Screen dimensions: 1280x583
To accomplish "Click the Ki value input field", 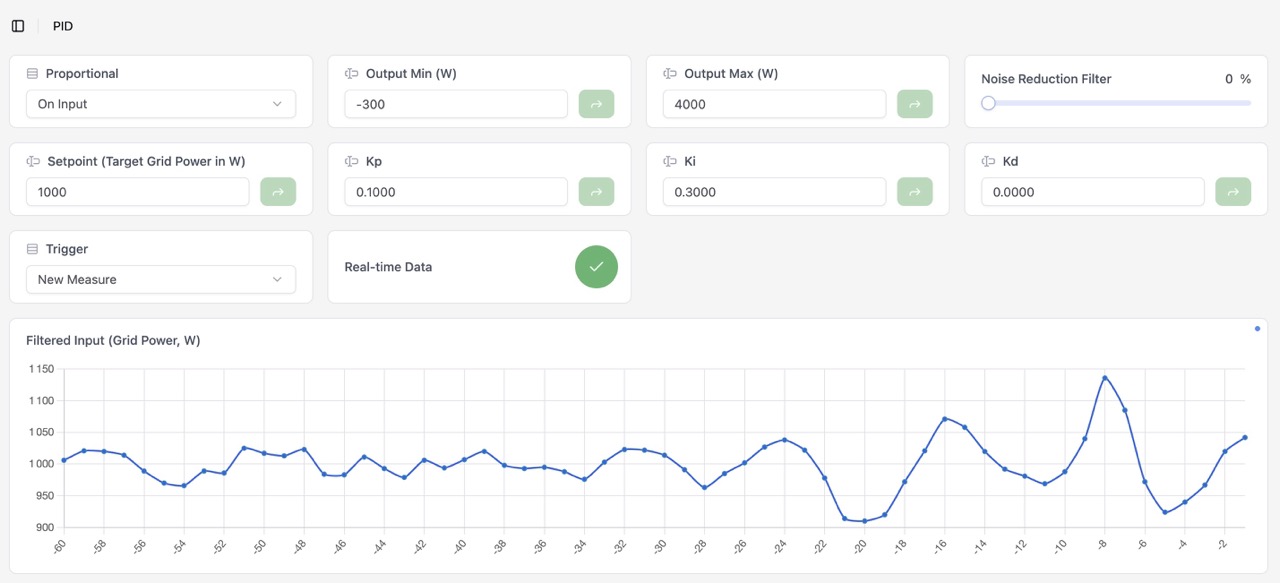I will [773, 192].
